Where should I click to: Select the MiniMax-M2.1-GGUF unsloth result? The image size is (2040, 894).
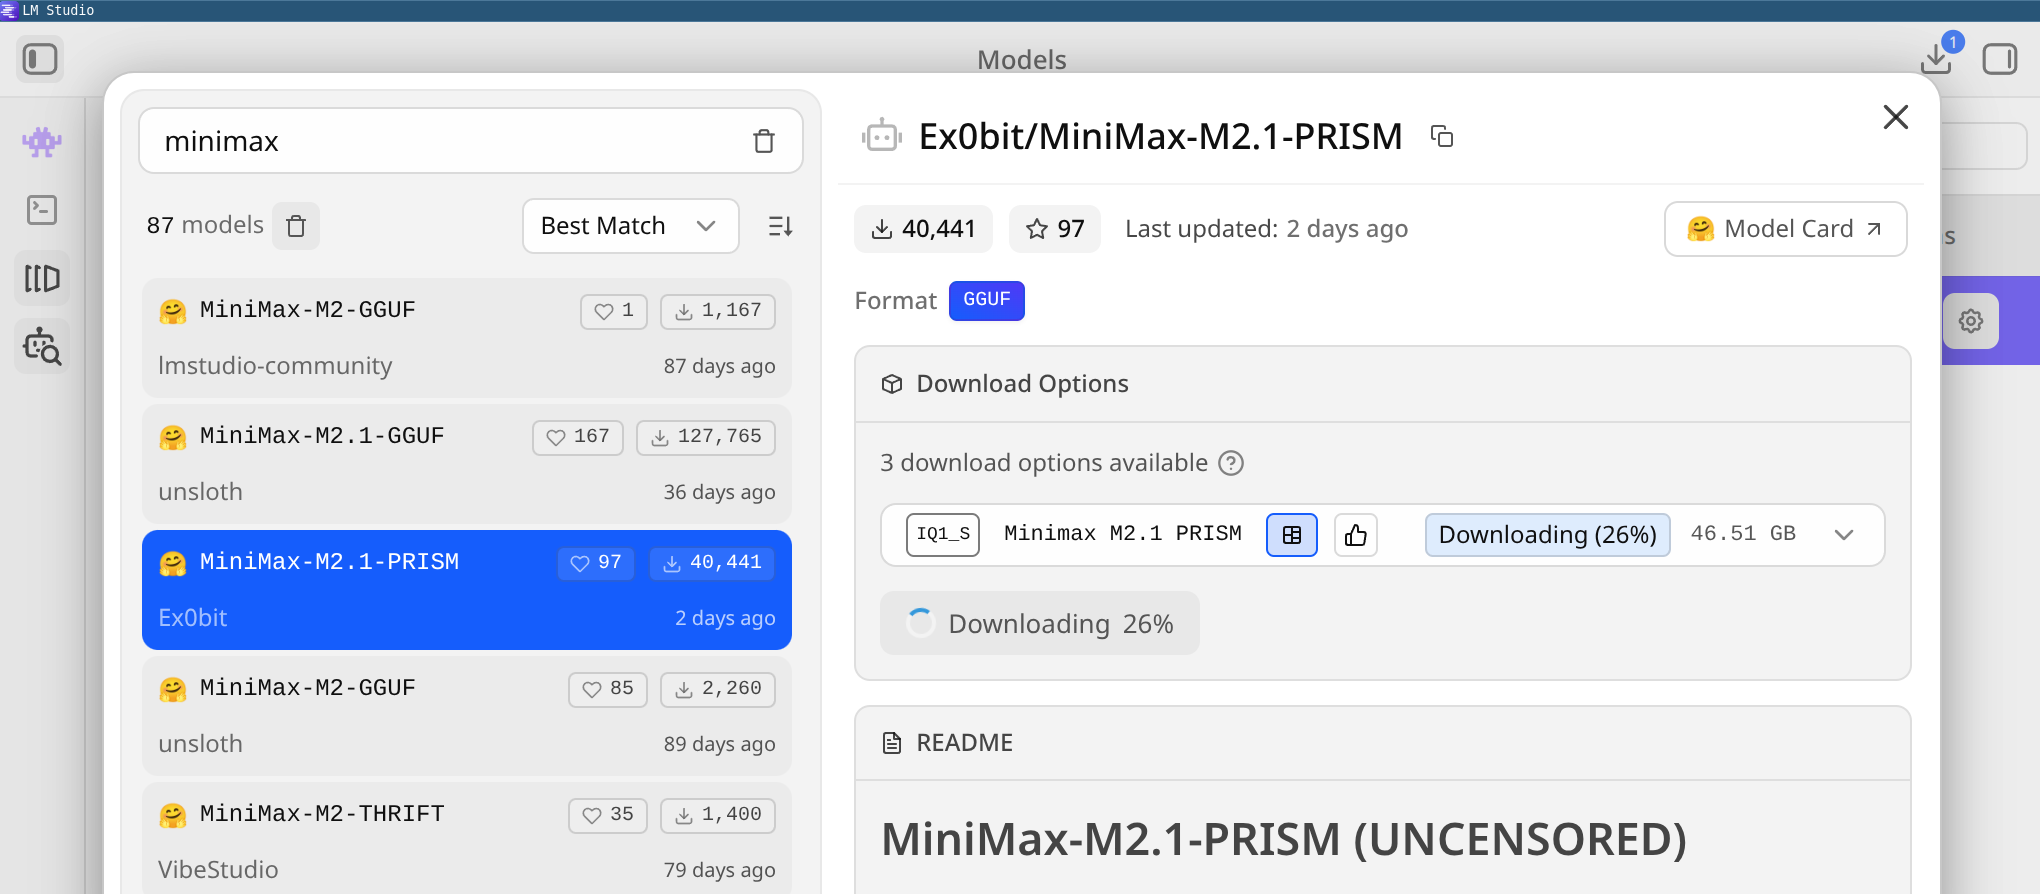[x=466, y=464]
